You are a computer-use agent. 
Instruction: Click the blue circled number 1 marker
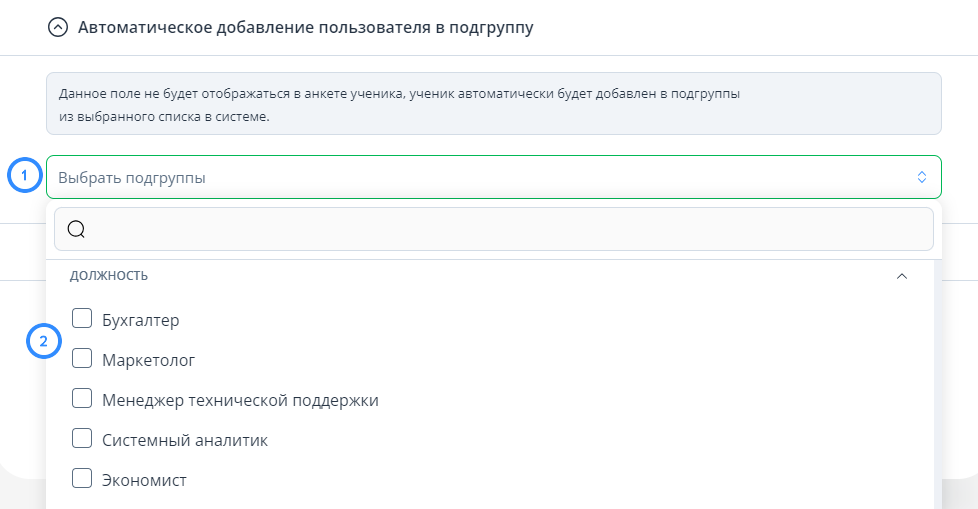pos(24,175)
